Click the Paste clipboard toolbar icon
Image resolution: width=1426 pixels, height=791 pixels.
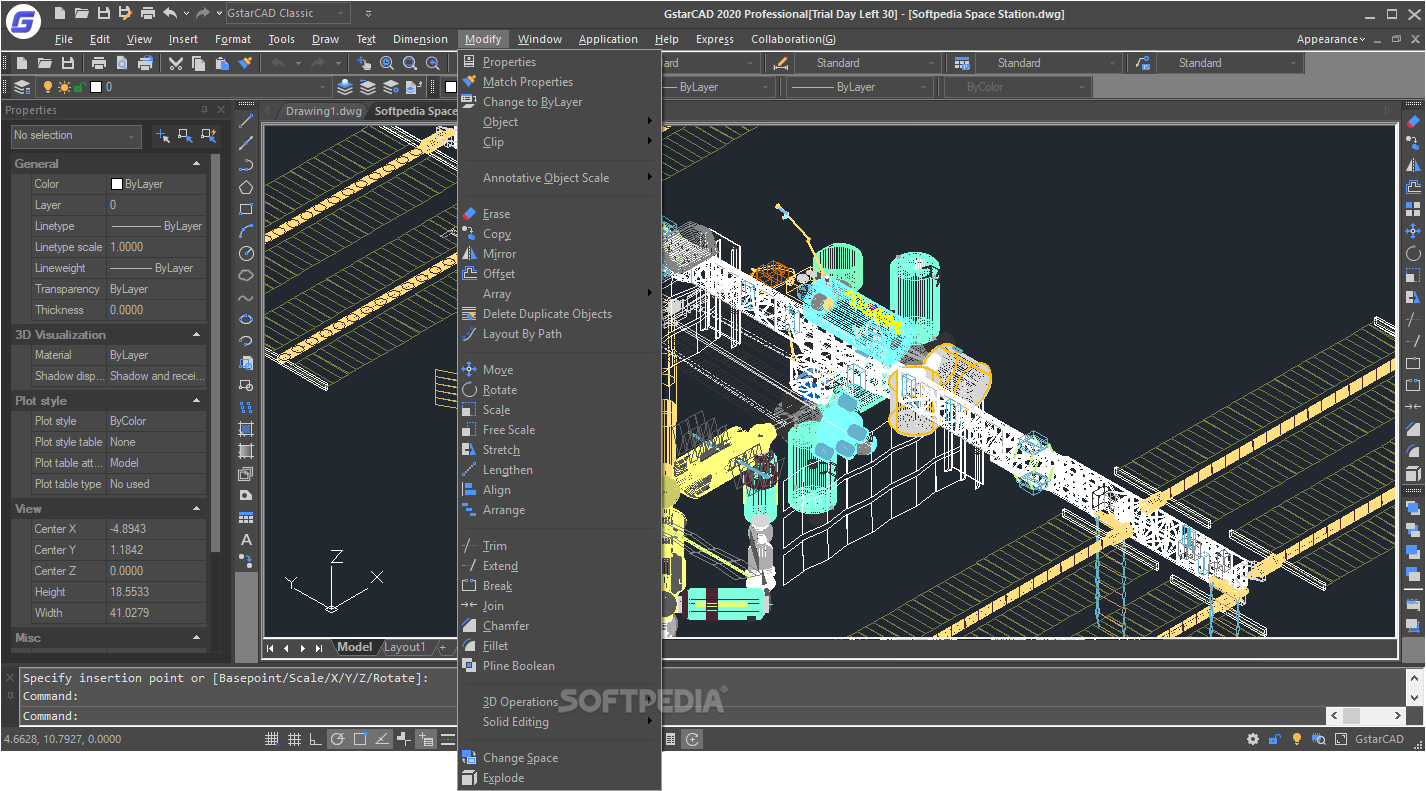pos(222,63)
